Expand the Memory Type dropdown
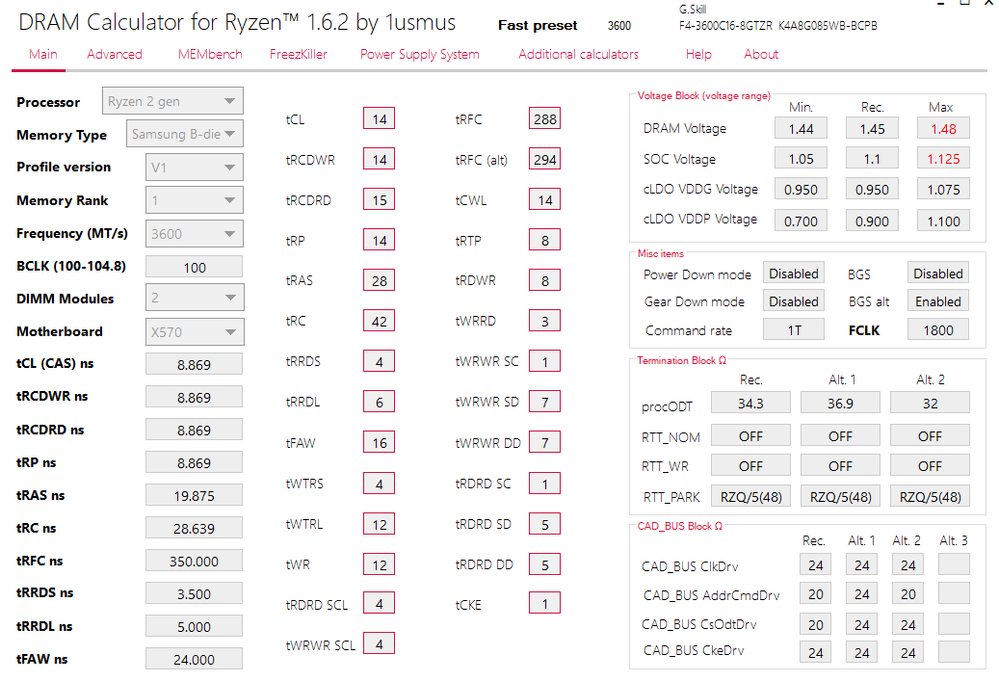 185,134
